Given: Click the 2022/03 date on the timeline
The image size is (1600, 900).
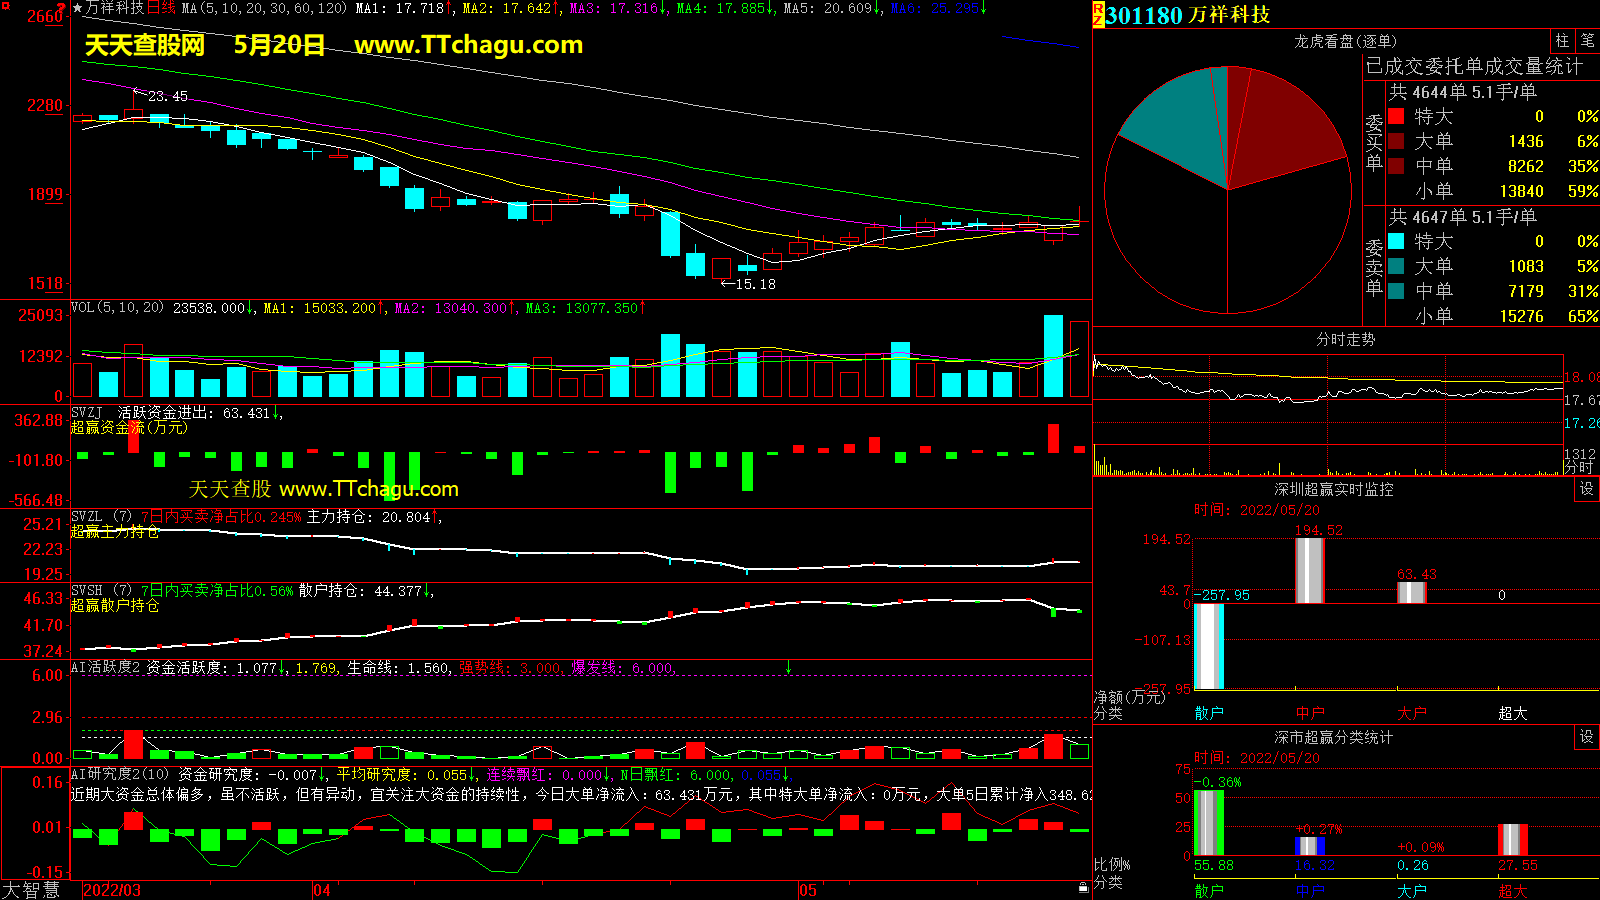Looking at the screenshot, I should (x=111, y=890).
